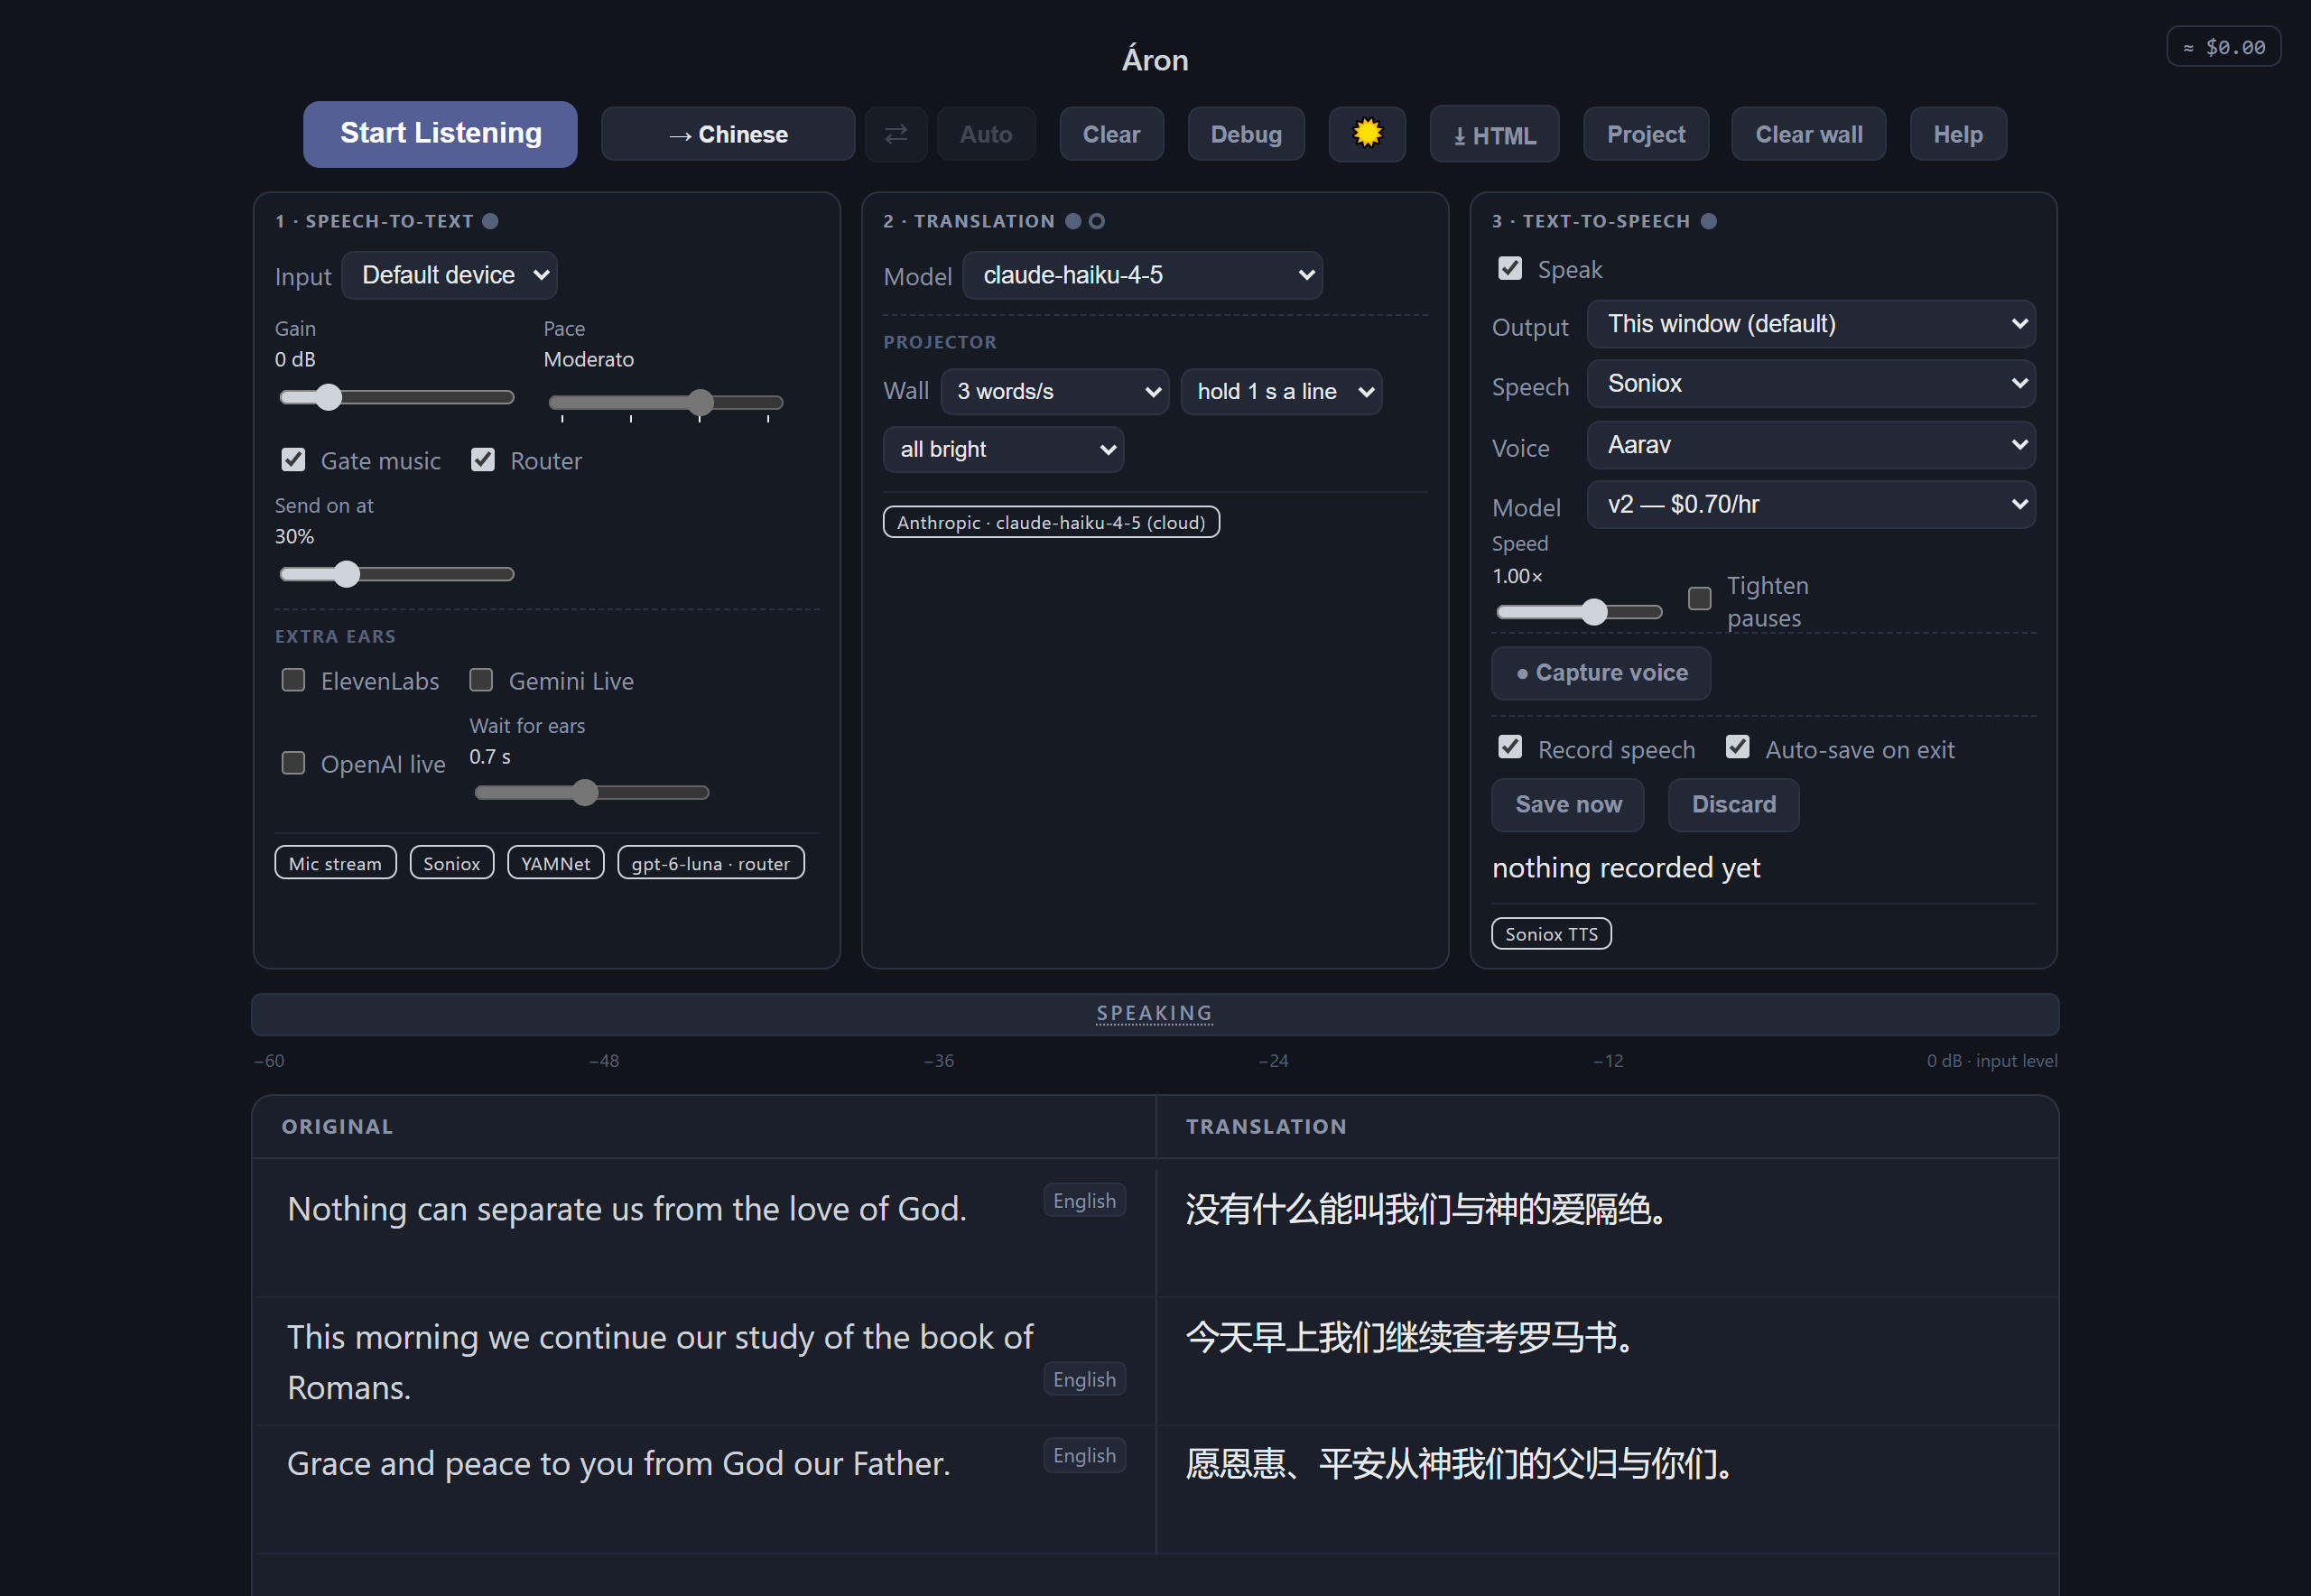Toggle the Router checkbox
This screenshot has width=2311, height=1596.
(483, 460)
